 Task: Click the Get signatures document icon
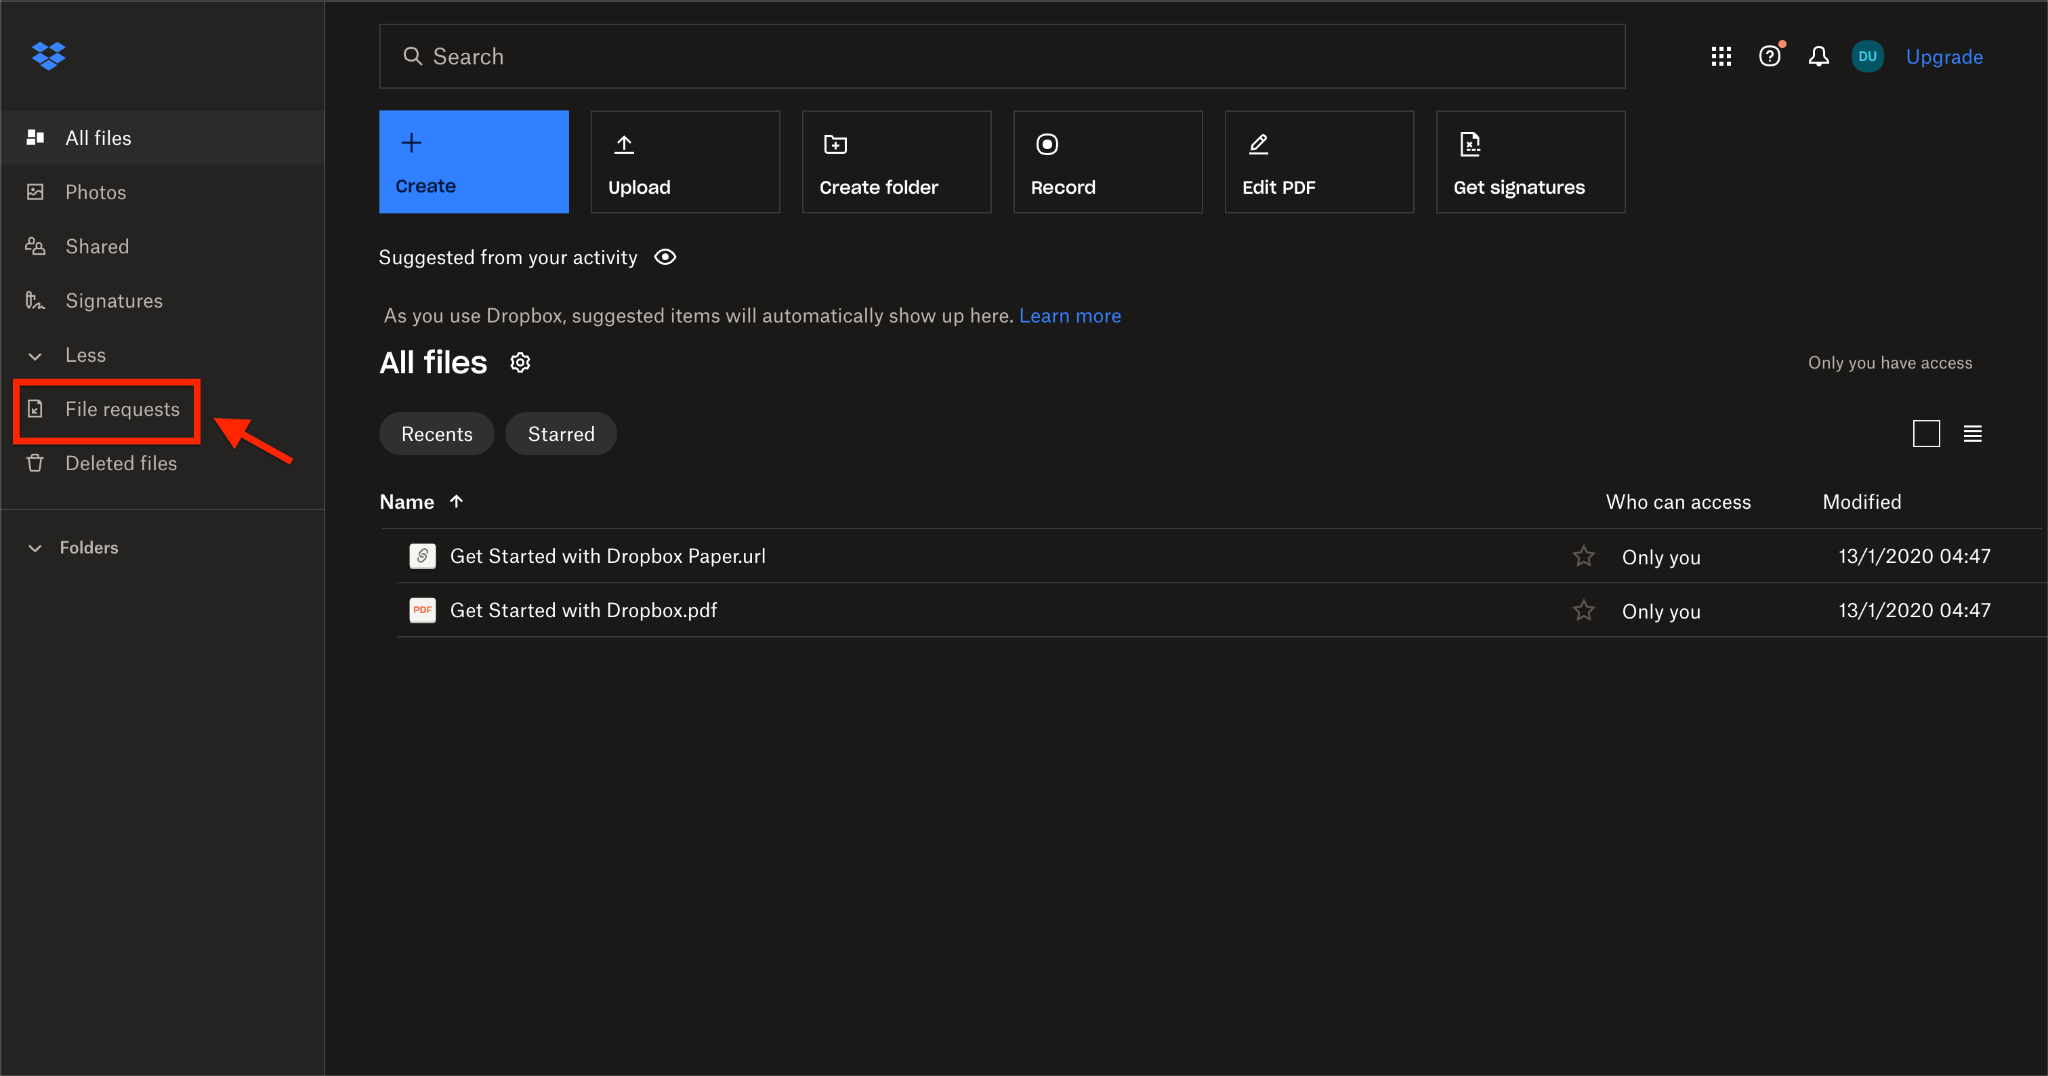(x=1470, y=145)
